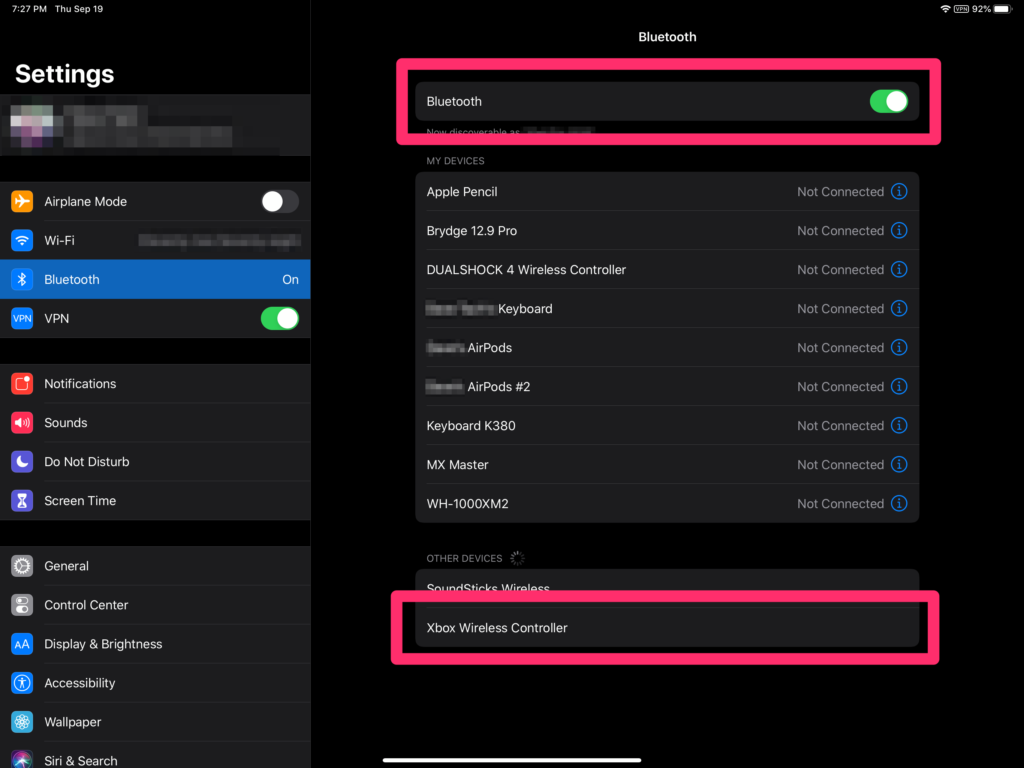Open info for WH-1000XM2
Image resolution: width=1024 pixels, height=768 pixels.
[899, 504]
